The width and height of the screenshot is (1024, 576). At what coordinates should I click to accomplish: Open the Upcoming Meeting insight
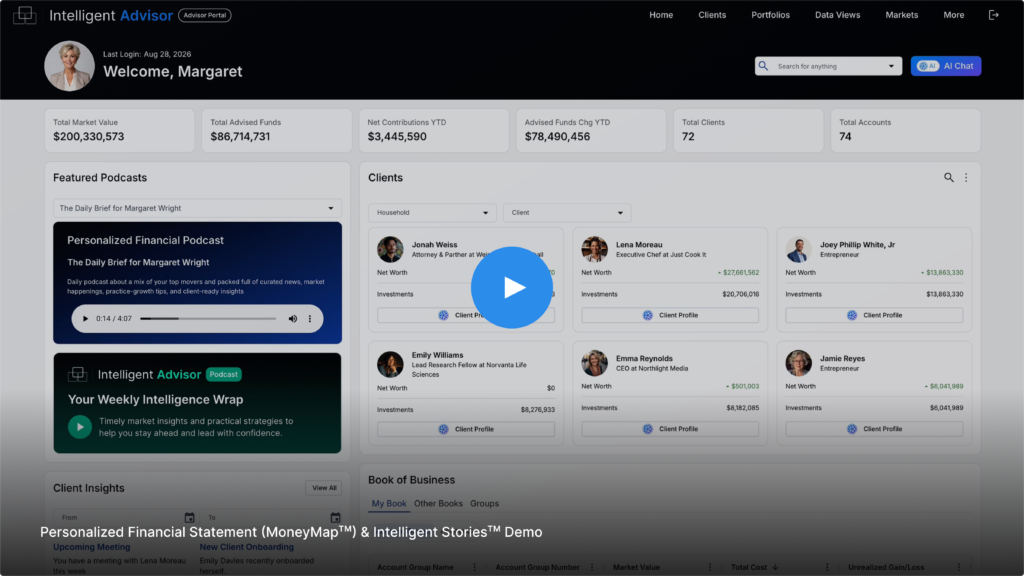[x=91, y=547]
